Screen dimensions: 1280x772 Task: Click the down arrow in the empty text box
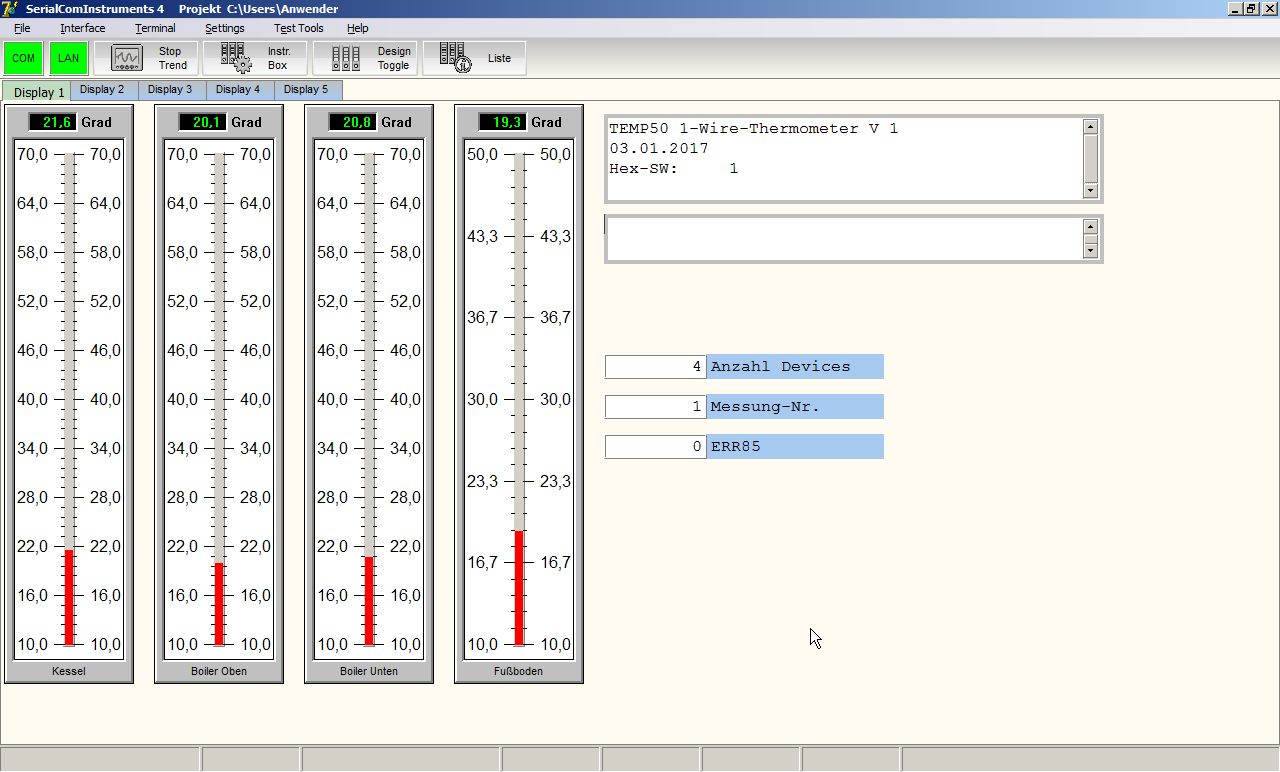coord(1091,251)
